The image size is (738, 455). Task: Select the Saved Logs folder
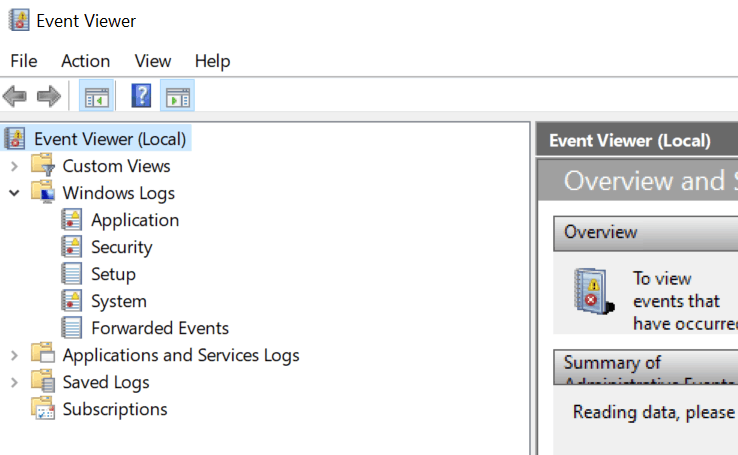[106, 383]
